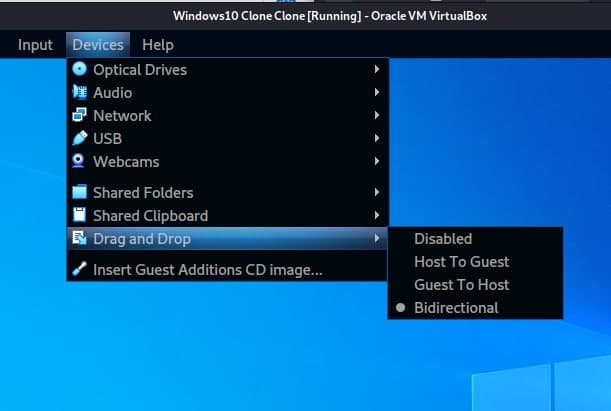The width and height of the screenshot is (611, 411).
Task: Click the Shared Folders folder icon
Action: pyautogui.click(x=79, y=193)
